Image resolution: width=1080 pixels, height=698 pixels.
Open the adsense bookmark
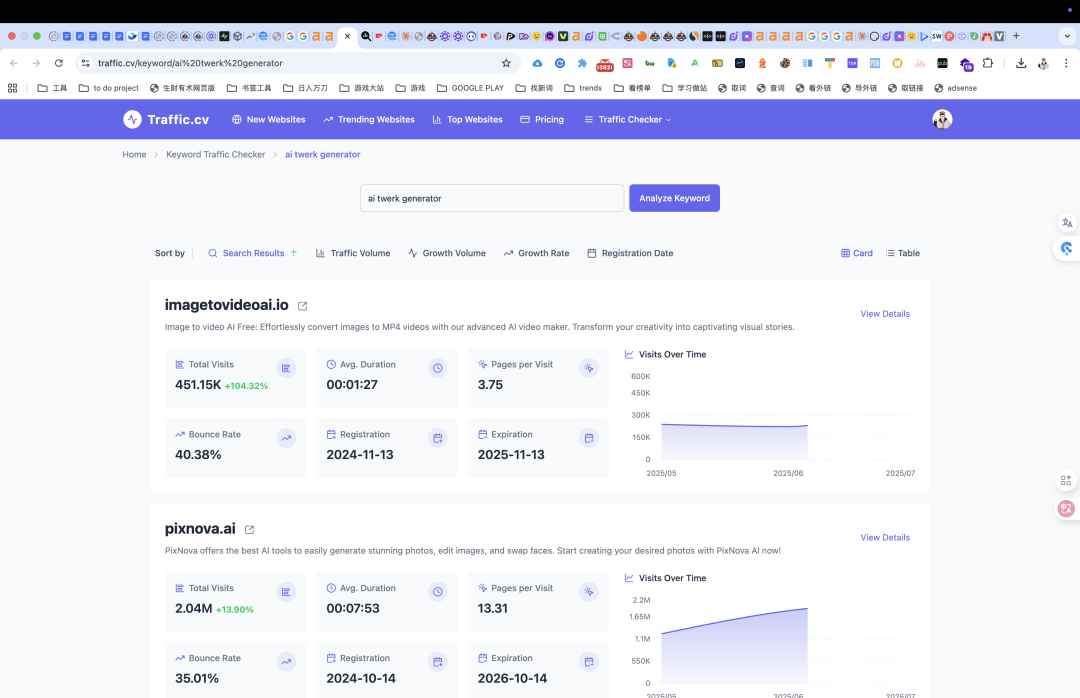(955, 88)
